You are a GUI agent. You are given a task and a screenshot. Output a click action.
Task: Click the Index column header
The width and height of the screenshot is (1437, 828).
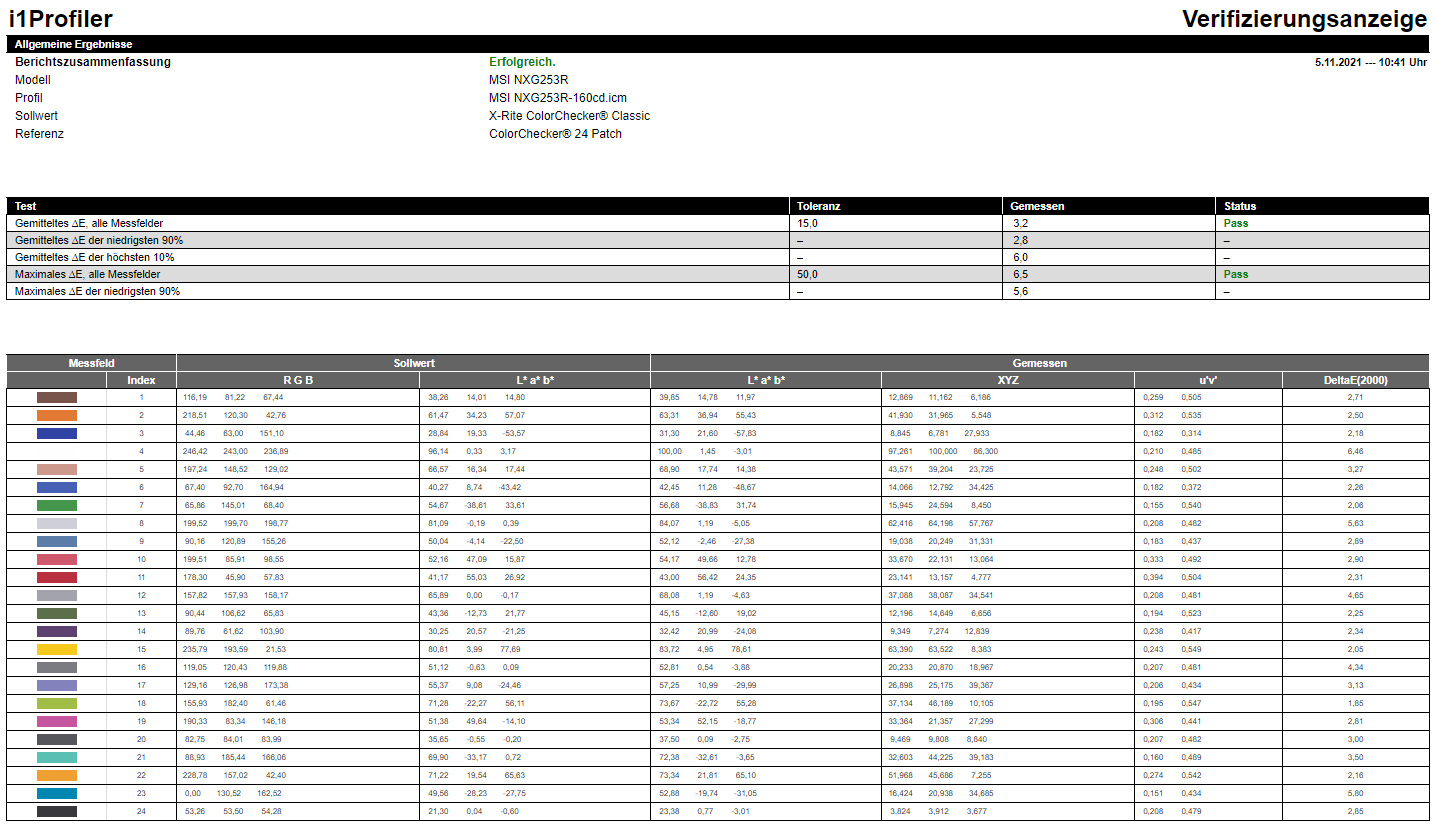(x=141, y=380)
